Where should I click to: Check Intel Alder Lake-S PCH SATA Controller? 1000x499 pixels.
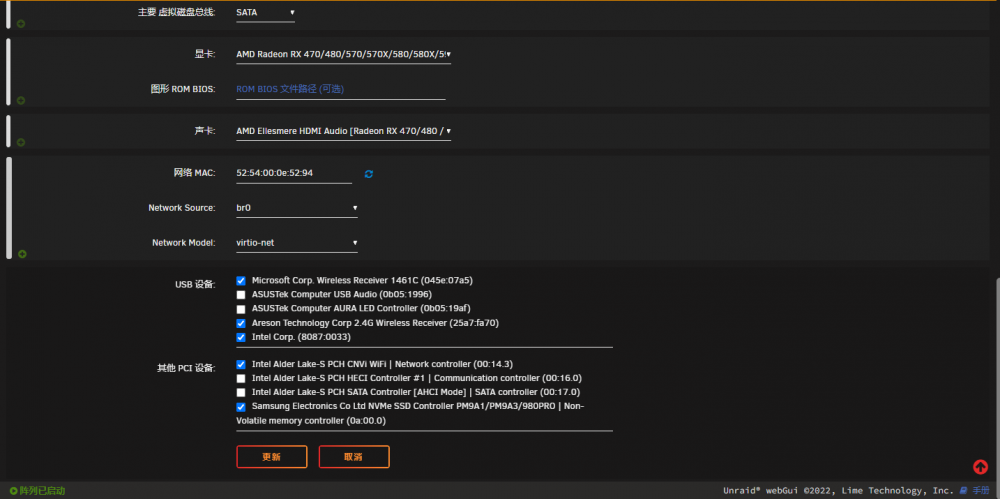click(241, 392)
